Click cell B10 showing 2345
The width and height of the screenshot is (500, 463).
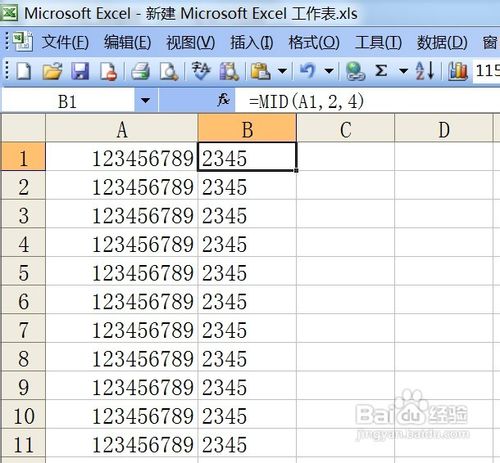[x=247, y=415]
